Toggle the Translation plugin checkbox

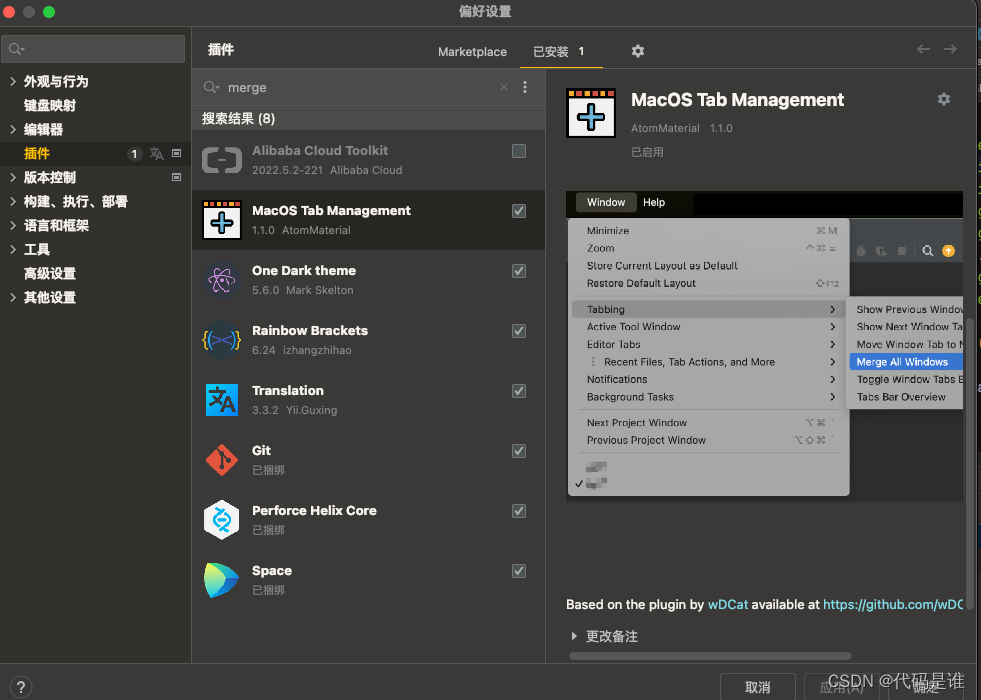(x=519, y=391)
